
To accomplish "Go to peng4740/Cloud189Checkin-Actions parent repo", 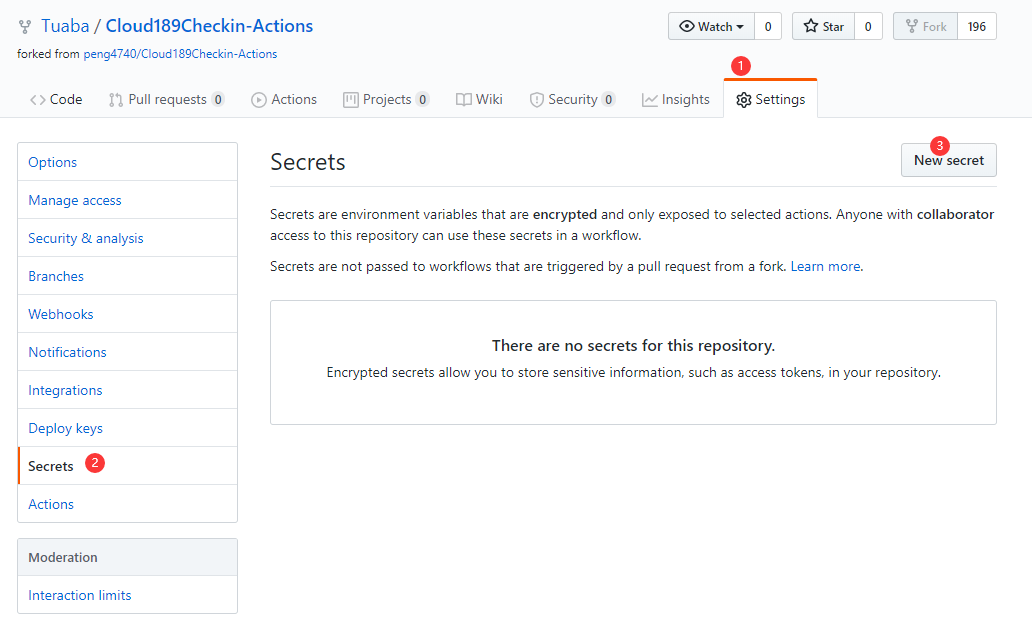I will [x=180, y=54].
